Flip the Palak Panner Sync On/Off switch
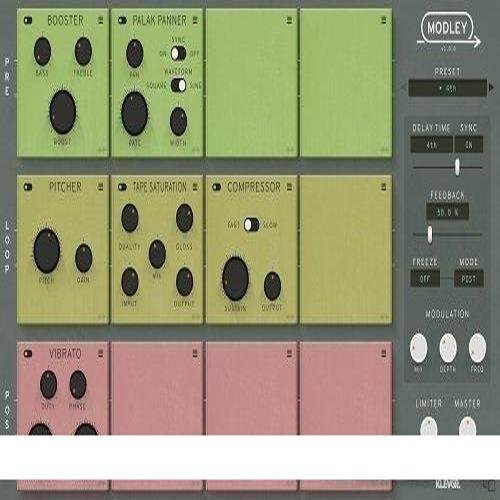The image size is (500, 500). 178,53
